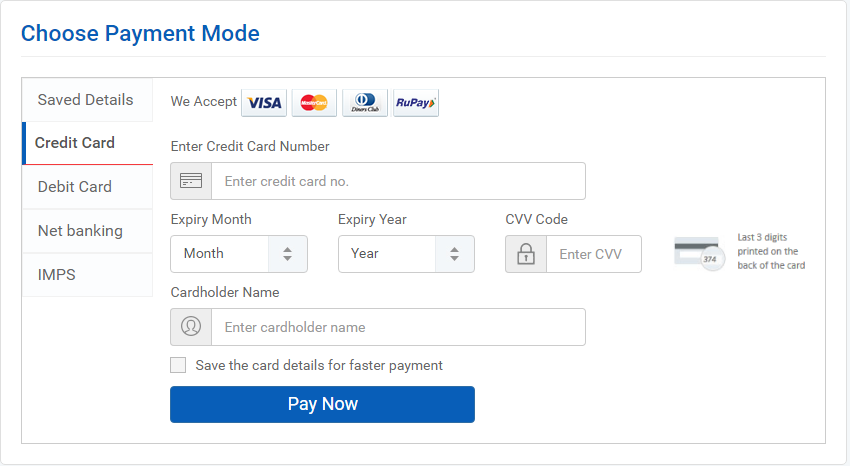Click the CVV hint card illustration
Screen dimensions: 850x466
pos(699,253)
